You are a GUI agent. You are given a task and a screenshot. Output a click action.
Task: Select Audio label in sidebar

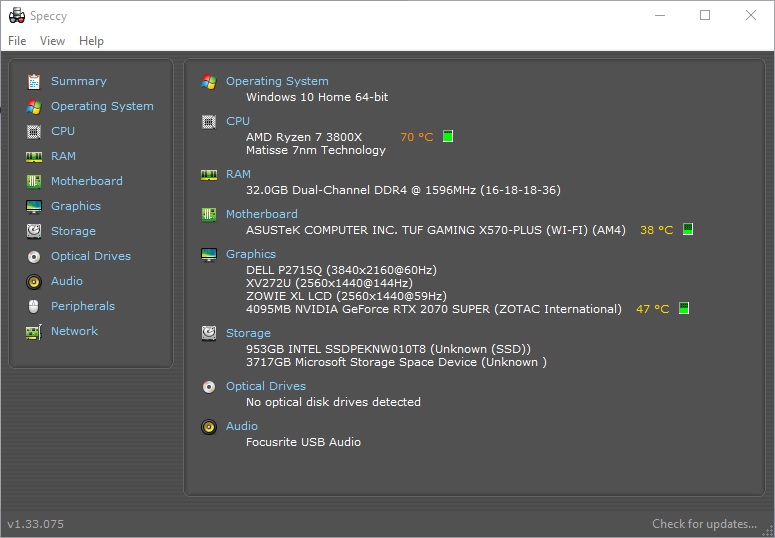[x=67, y=281]
